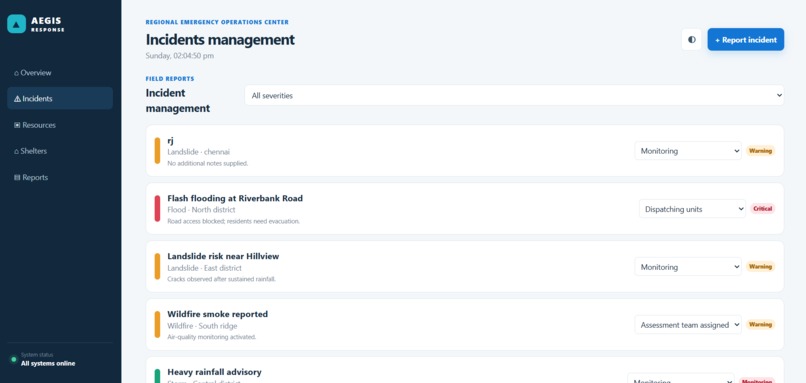Screen dimensions: 806x383
Task: Click the Critical badge on Flash flooding
Action: tap(762, 209)
